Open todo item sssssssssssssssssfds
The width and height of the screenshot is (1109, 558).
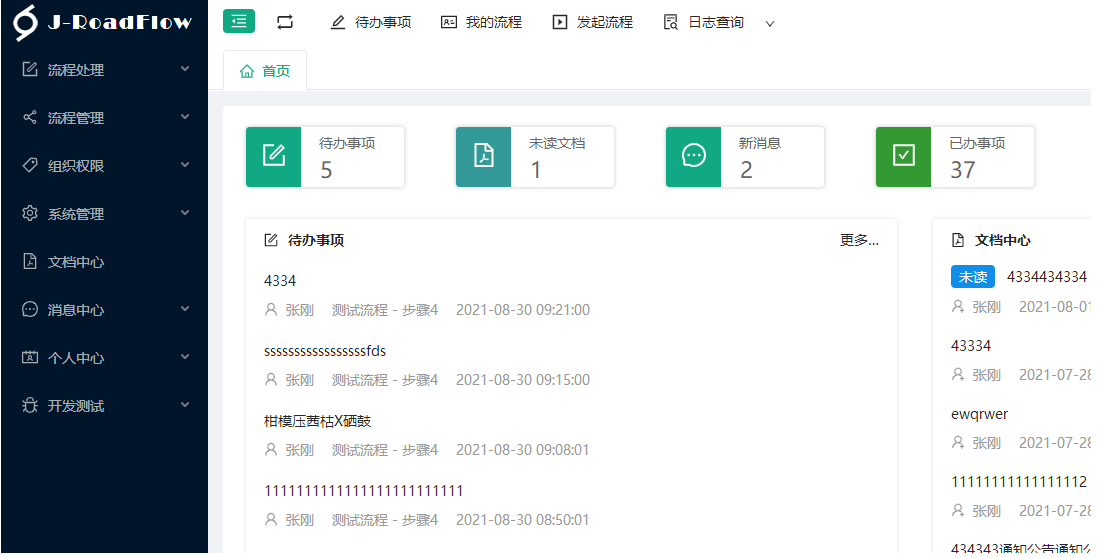pyautogui.click(x=325, y=351)
